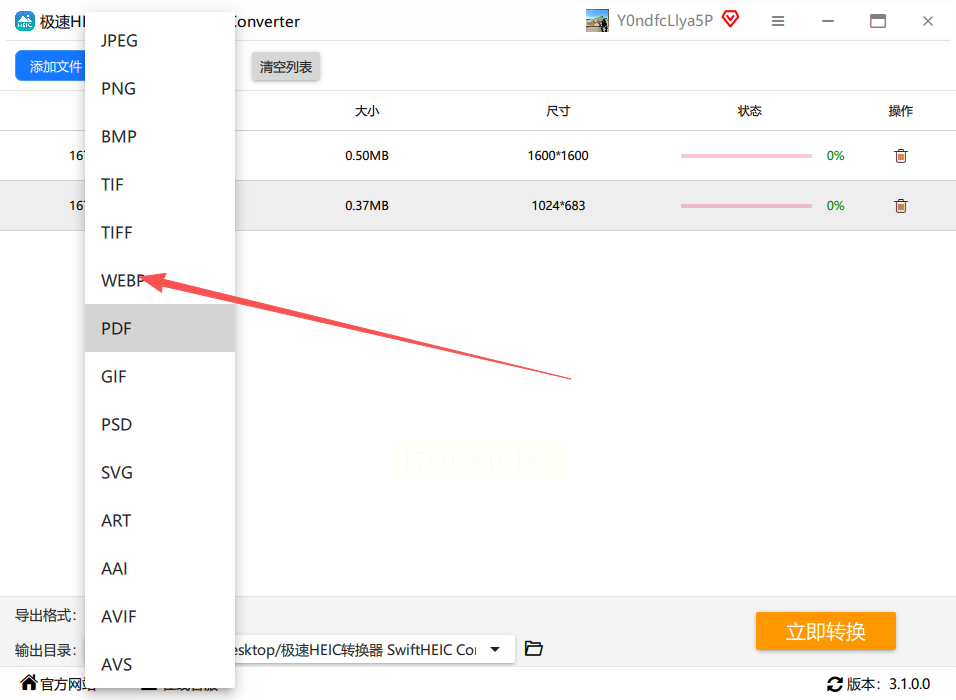Click the 0.37MB size cell
The width and height of the screenshot is (956, 700).
(x=367, y=205)
